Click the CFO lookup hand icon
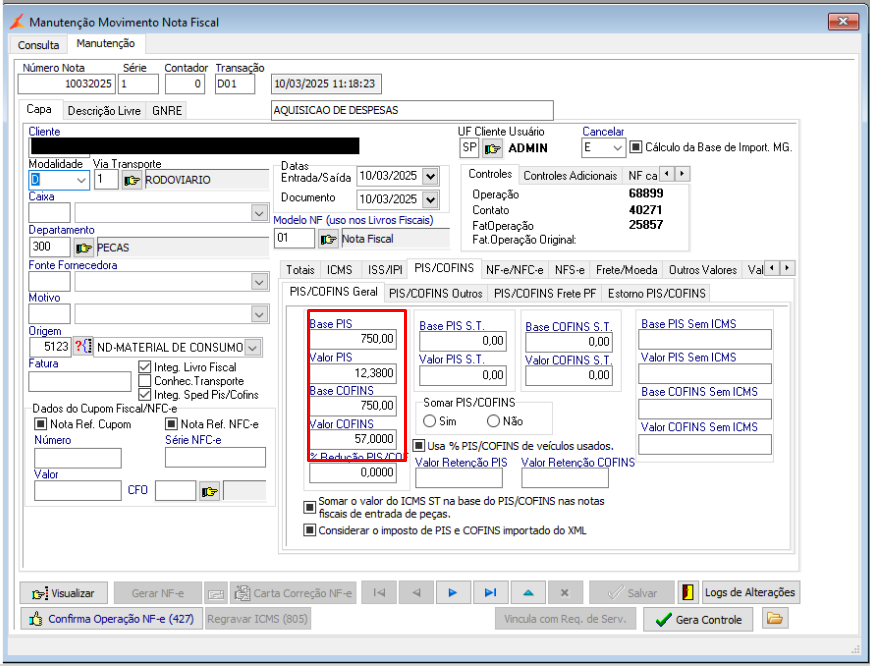Viewport: 870px width, 666px height. 209,491
